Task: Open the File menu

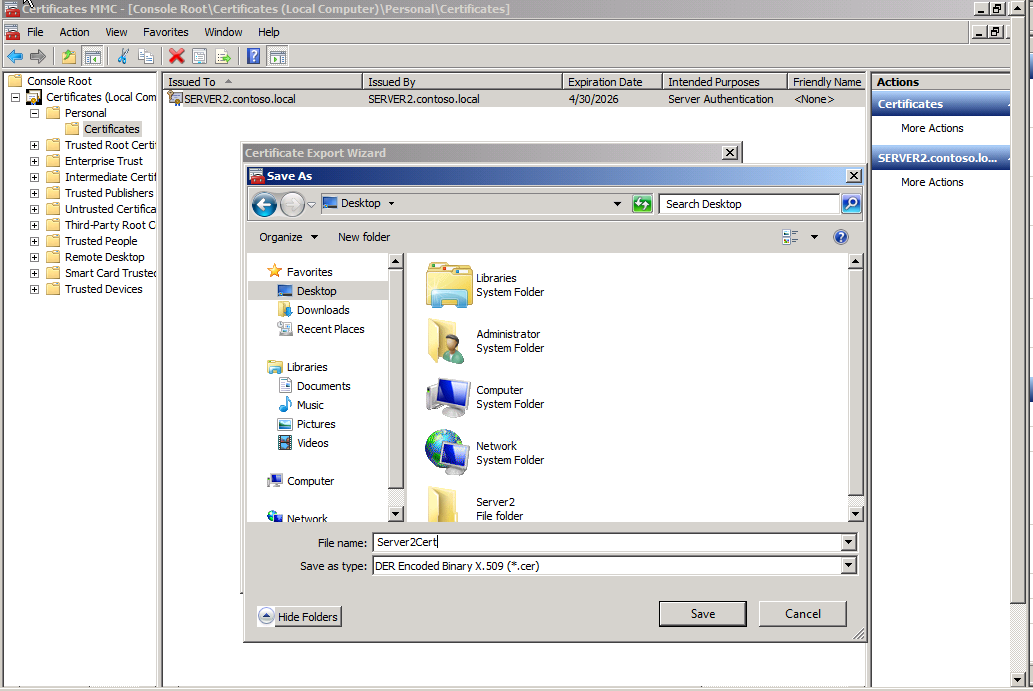Action: pos(35,32)
